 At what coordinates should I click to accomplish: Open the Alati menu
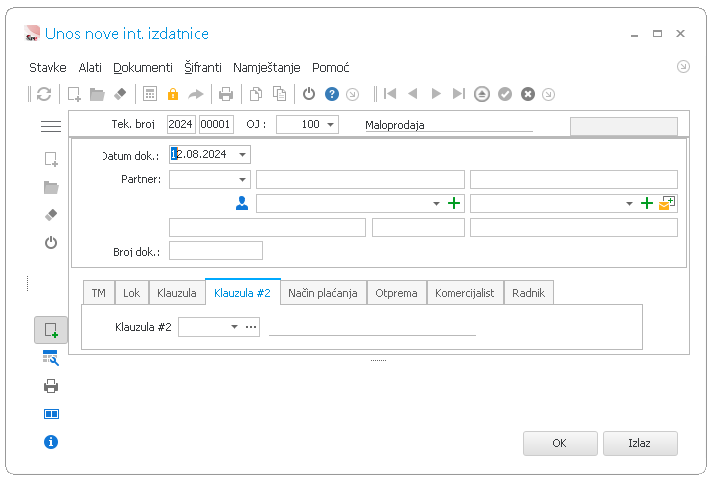tap(90, 68)
